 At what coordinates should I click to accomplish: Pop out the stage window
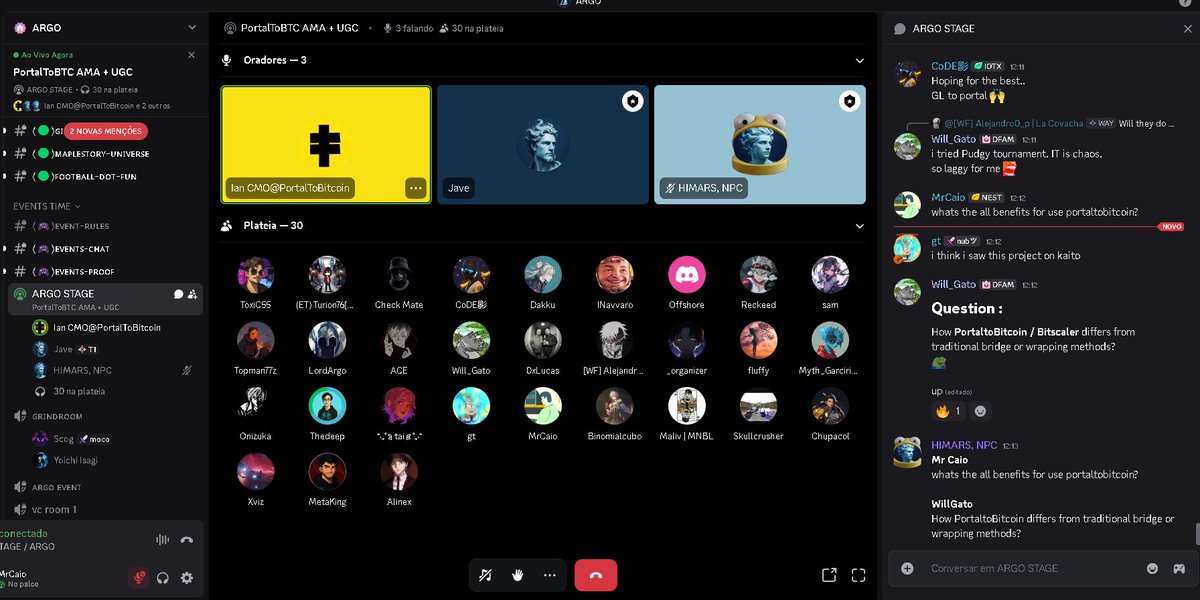coord(829,575)
